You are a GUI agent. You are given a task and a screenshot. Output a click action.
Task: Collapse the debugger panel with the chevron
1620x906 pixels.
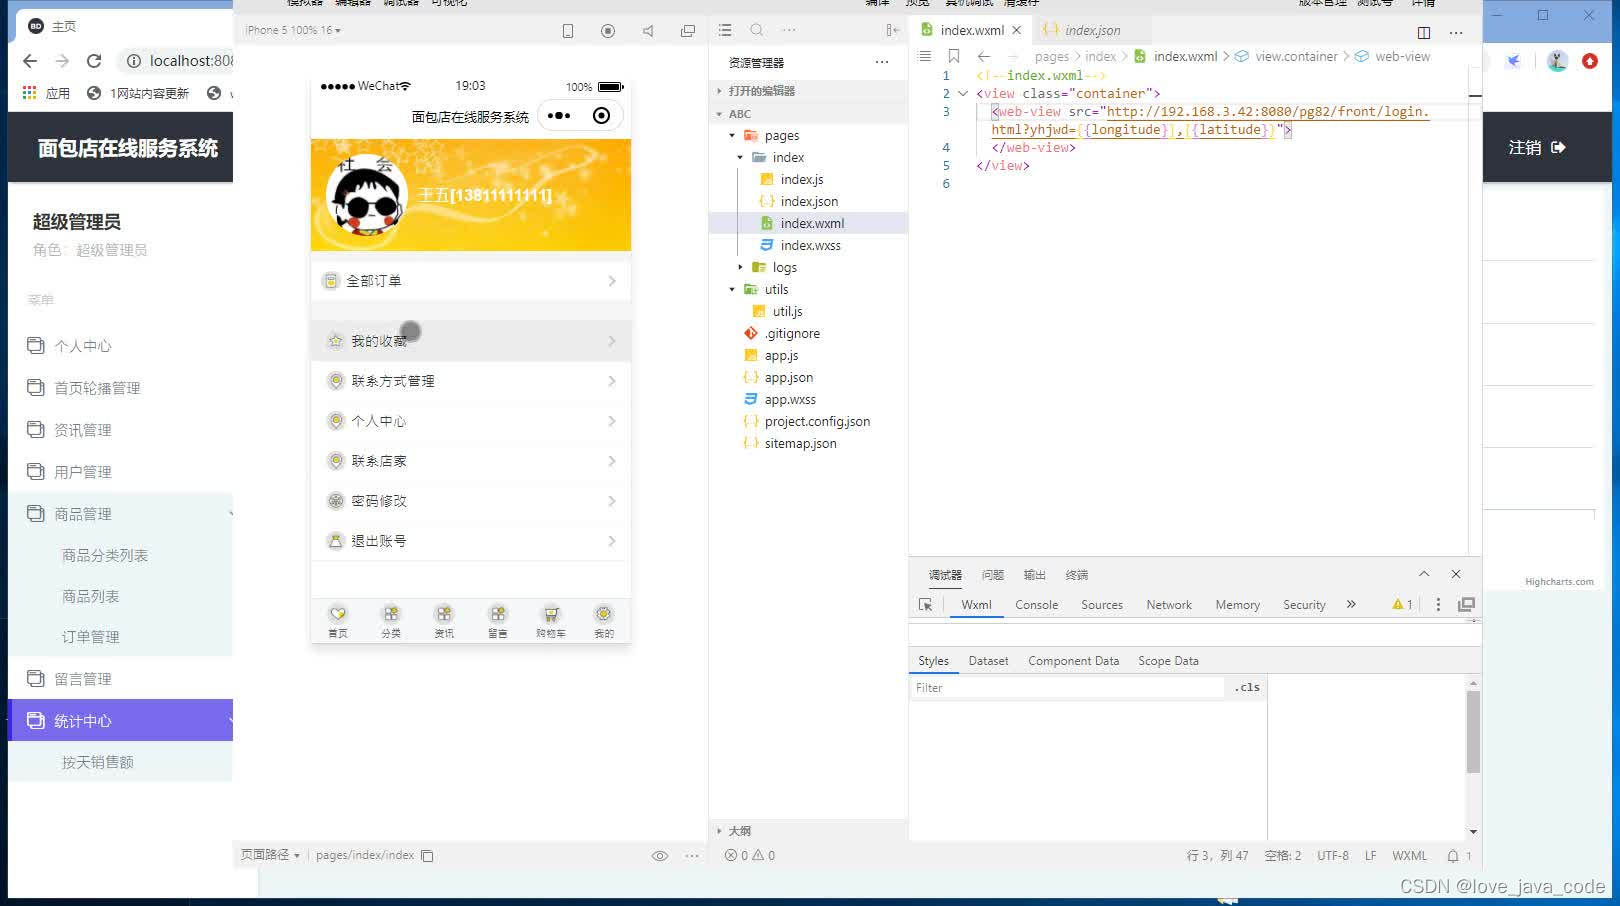pos(1424,574)
